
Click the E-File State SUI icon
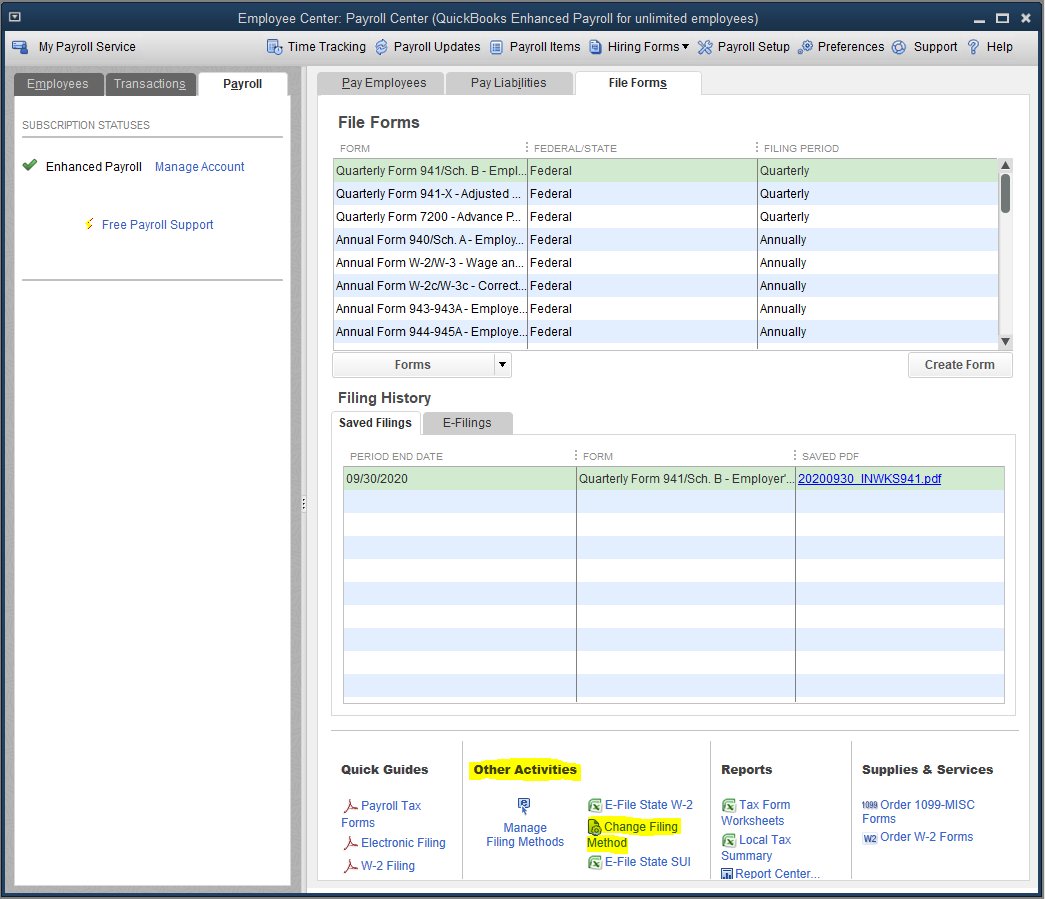click(x=594, y=862)
